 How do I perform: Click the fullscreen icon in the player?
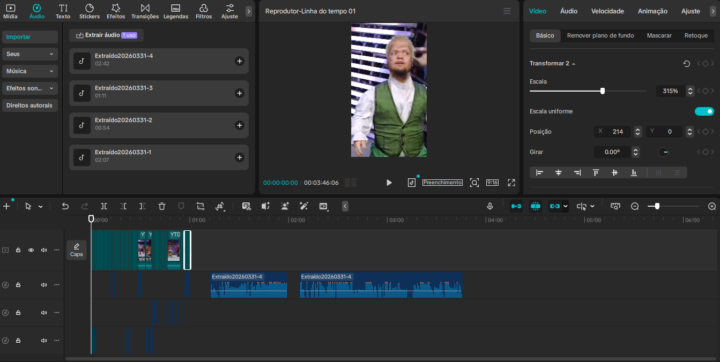coord(511,182)
